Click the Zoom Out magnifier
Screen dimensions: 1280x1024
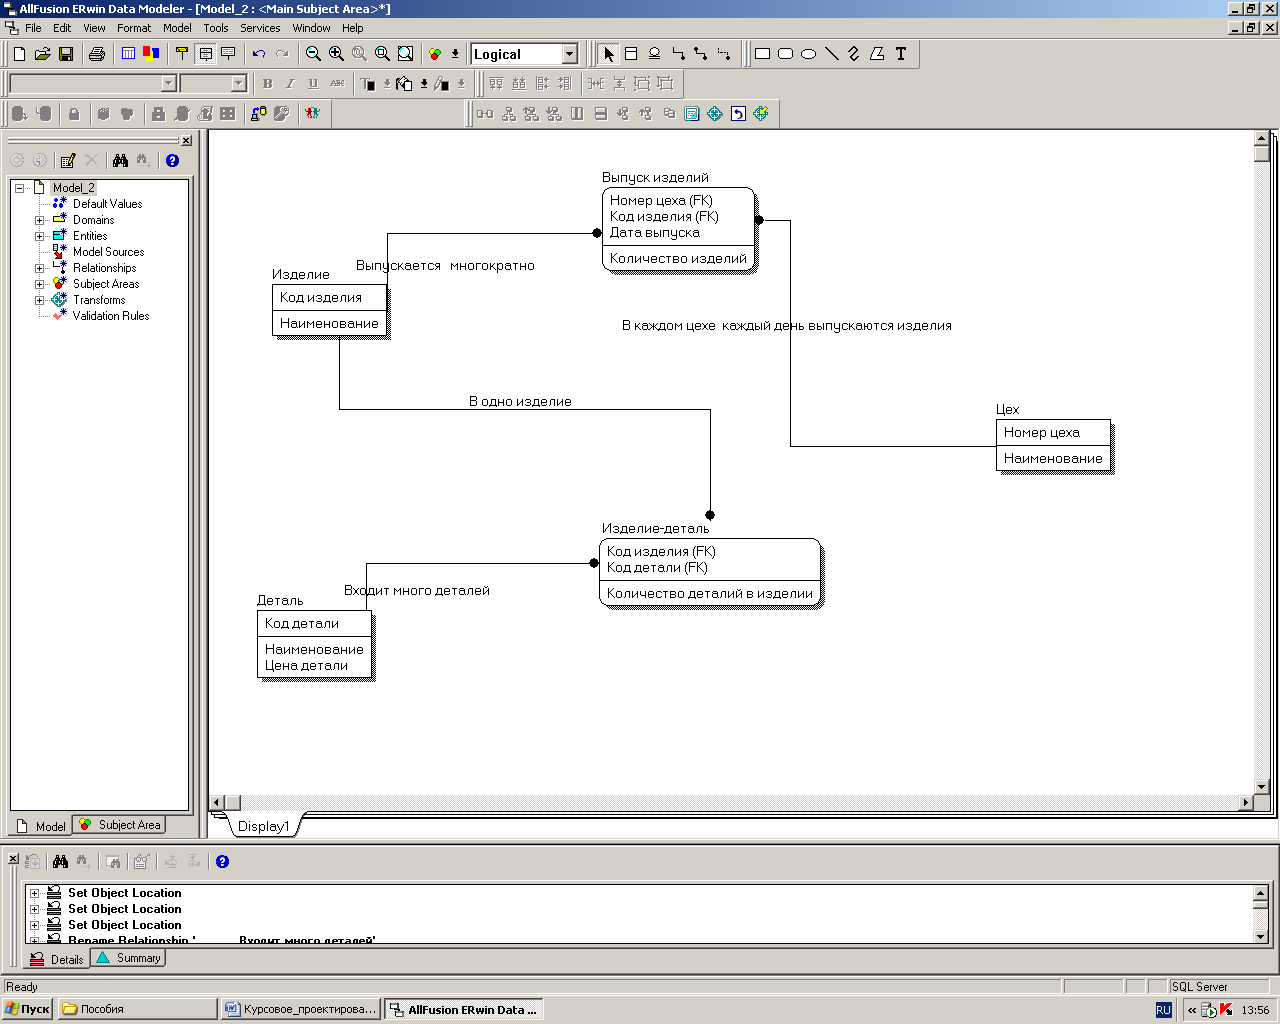tap(313, 54)
